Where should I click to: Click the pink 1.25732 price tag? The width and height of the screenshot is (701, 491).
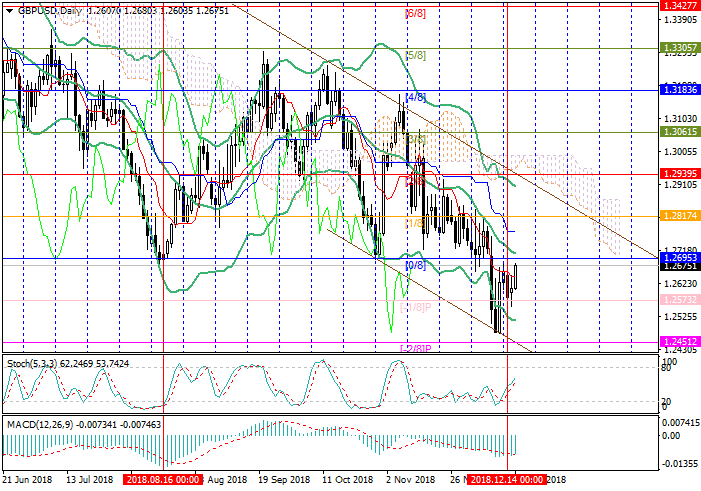pyautogui.click(x=680, y=300)
